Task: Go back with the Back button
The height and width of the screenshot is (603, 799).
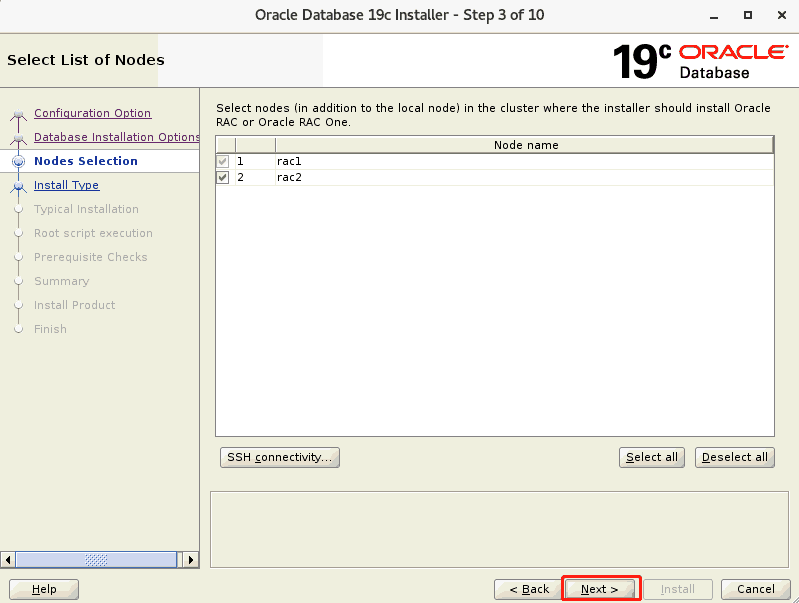Action: [529, 589]
